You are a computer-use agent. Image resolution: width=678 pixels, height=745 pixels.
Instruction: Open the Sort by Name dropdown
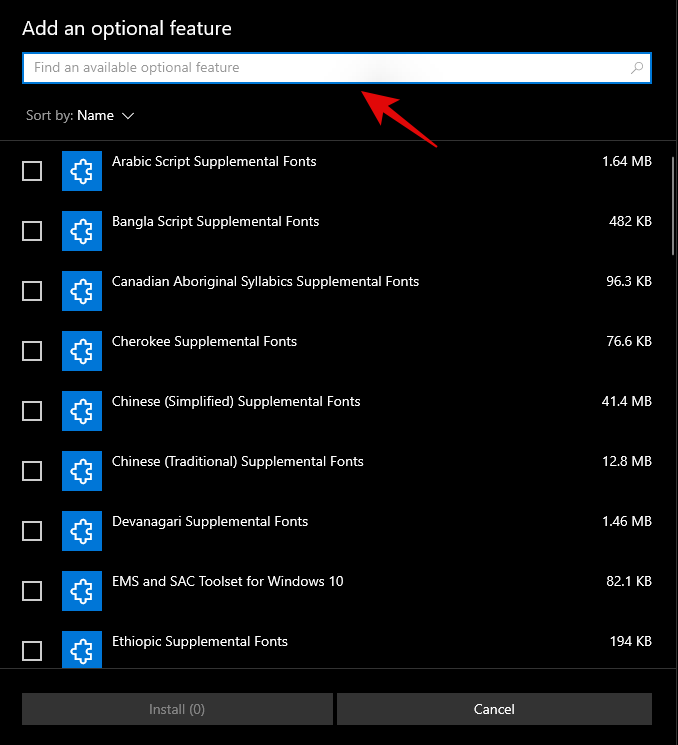(x=95, y=116)
